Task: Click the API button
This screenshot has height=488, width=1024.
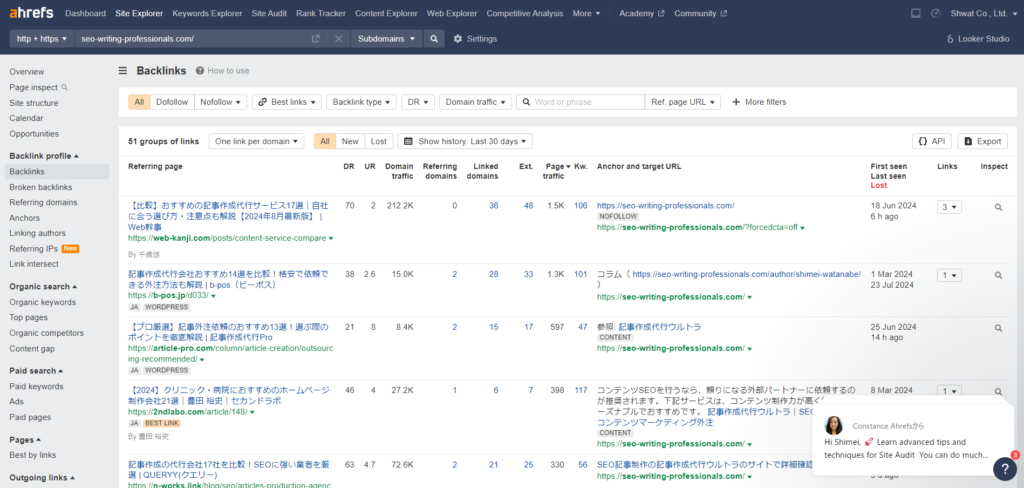Action: [931, 141]
